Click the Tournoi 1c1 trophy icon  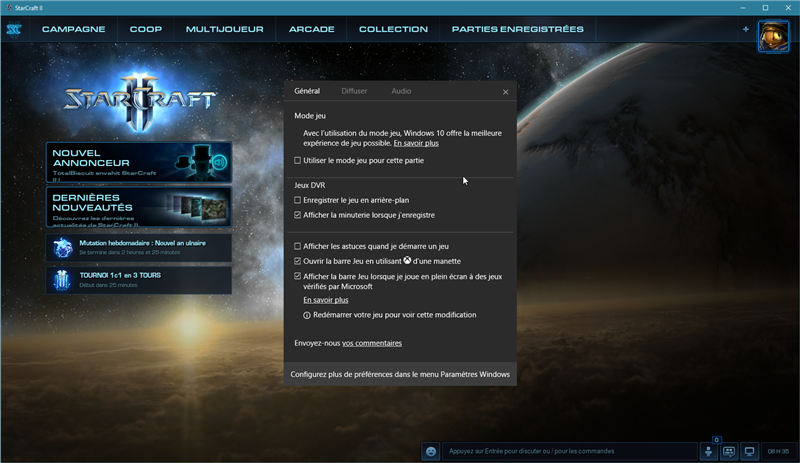point(62,280)
